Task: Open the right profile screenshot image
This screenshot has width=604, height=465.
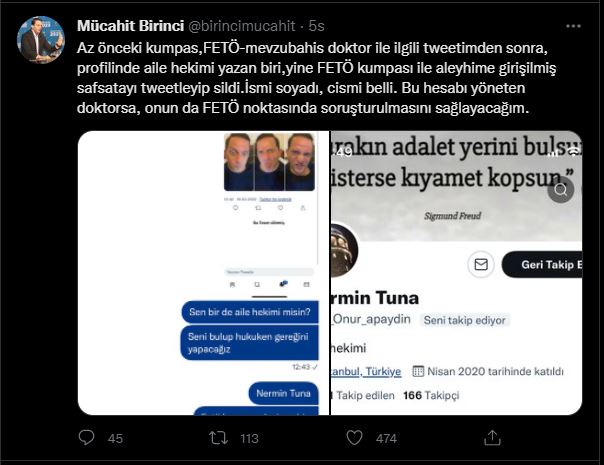Action: [456, 273]
